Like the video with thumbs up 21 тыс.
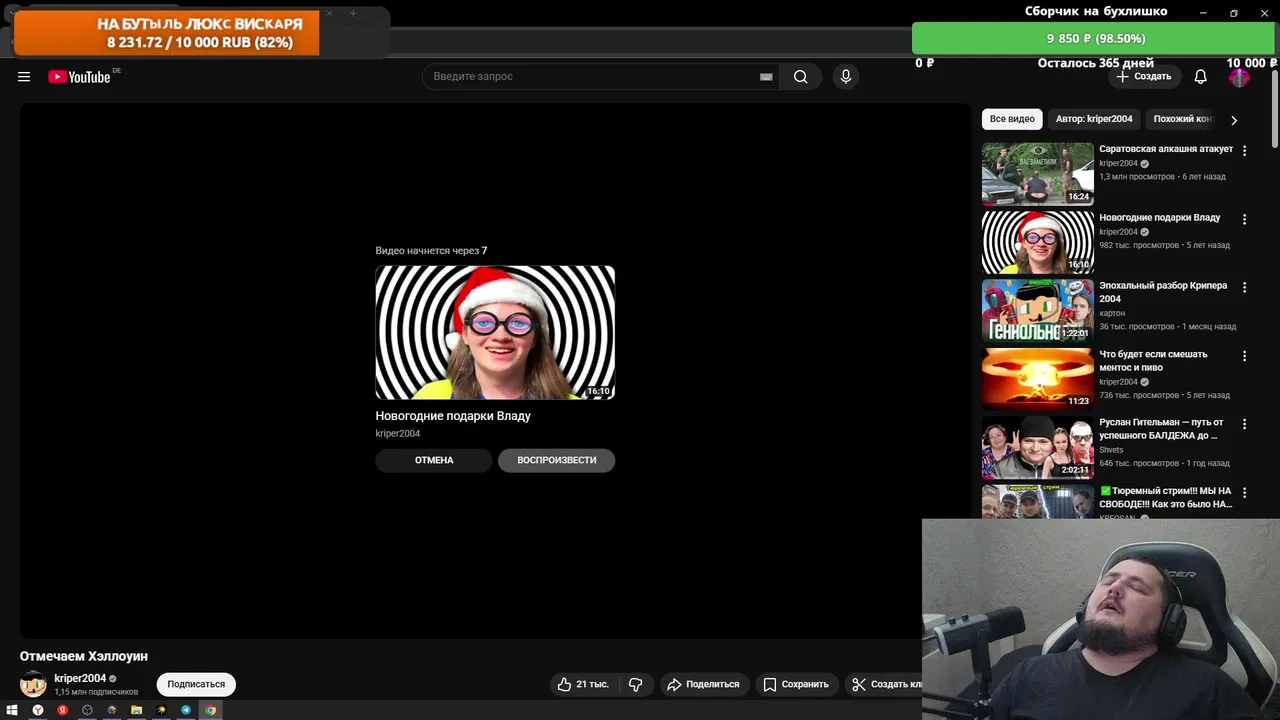Viewport: 1280px width, 720px height. tap(583, 684)
